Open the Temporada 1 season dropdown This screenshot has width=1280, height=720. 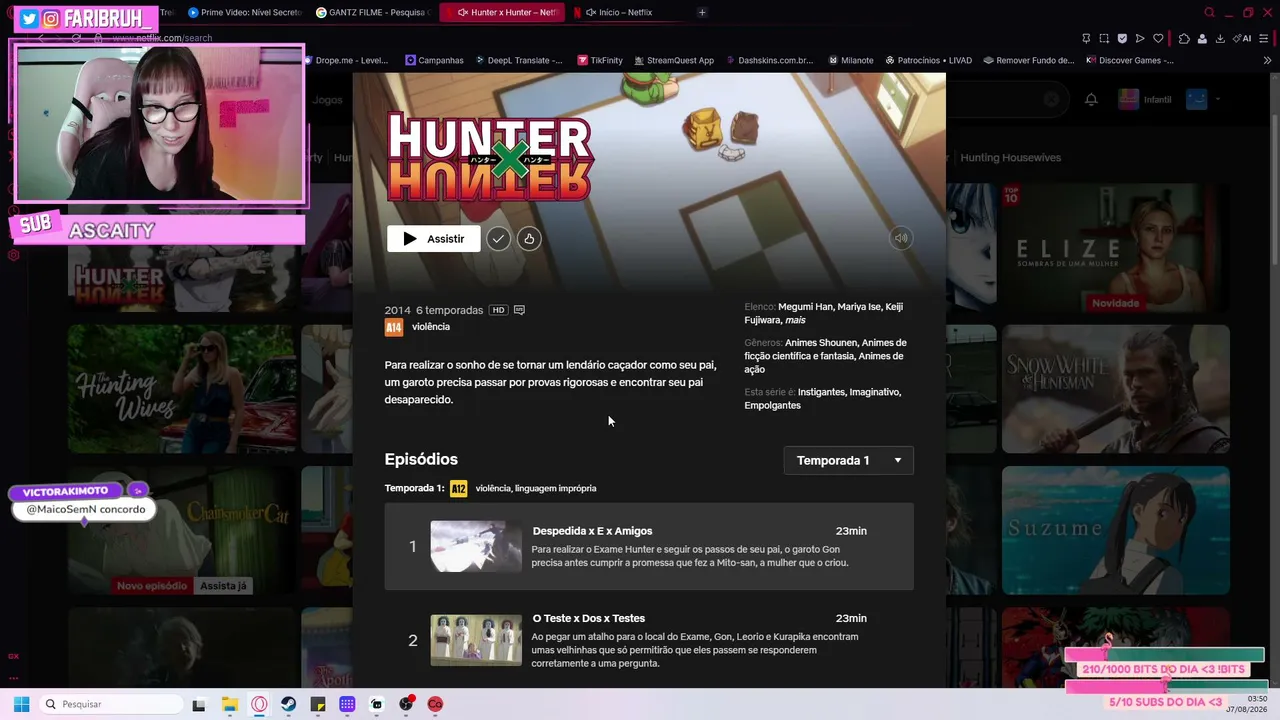[849, 460]
